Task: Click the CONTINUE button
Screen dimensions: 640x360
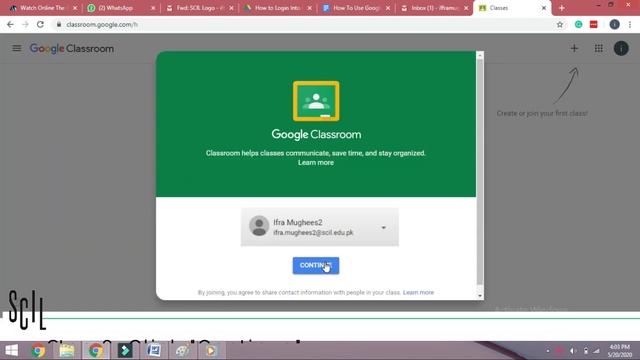Action: pyautogui.click(x=316, y=266)
